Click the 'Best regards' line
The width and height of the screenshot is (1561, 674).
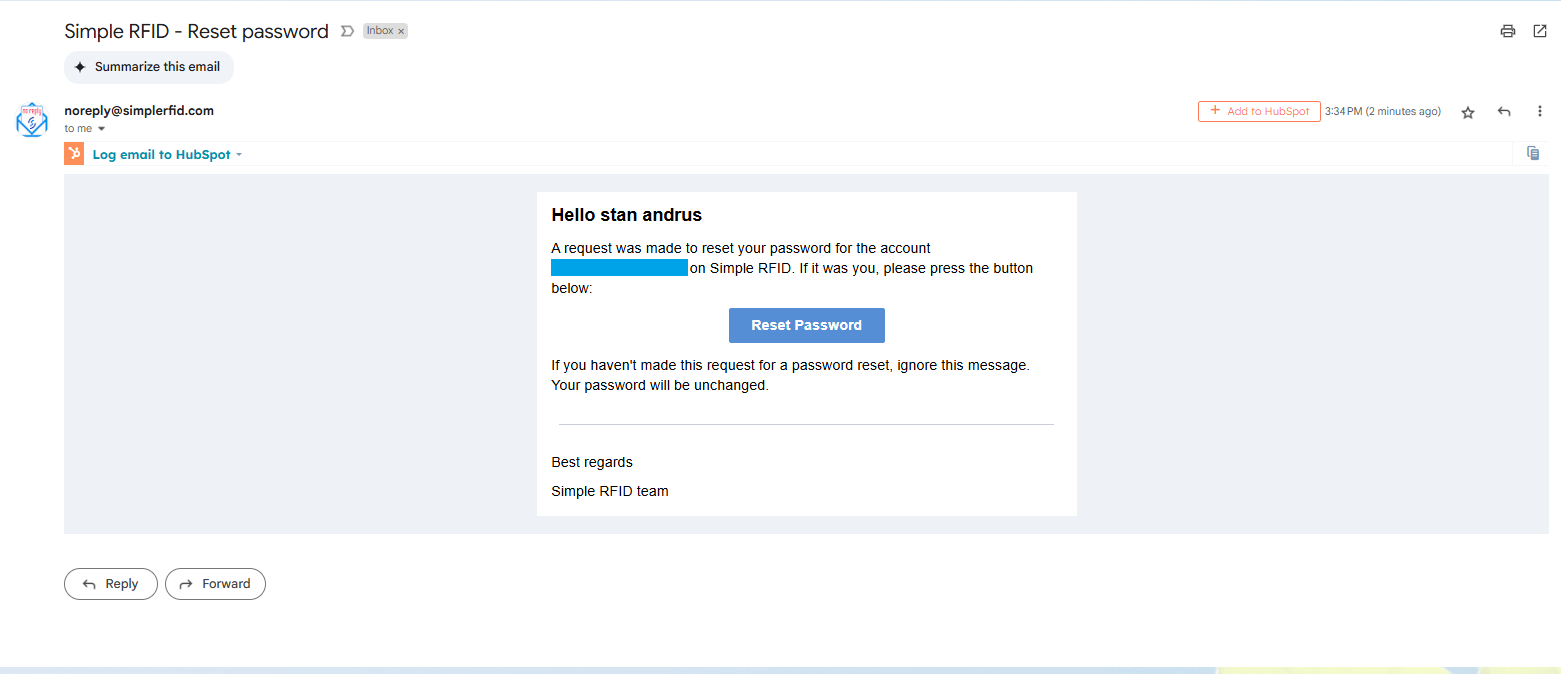(592, 462)
